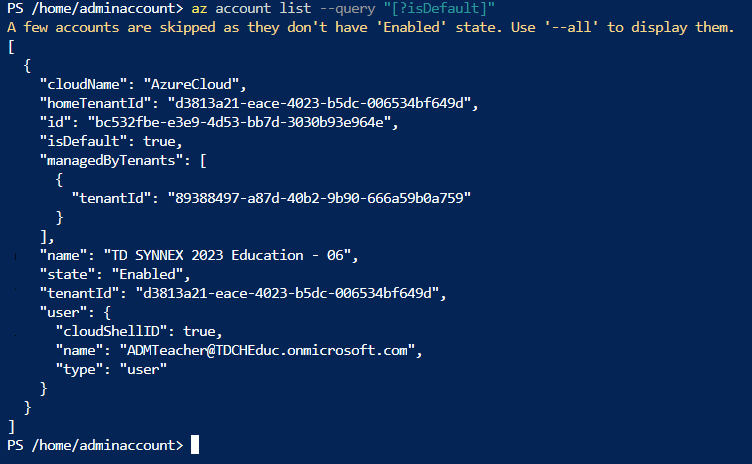Click the closing square bracket of the output
The image size is (752, 464).
coord(12,426)
